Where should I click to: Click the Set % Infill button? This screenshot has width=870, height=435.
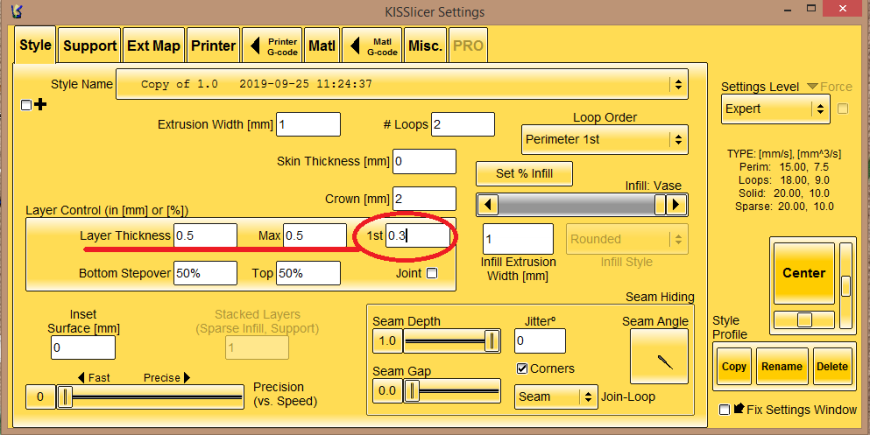524,174
